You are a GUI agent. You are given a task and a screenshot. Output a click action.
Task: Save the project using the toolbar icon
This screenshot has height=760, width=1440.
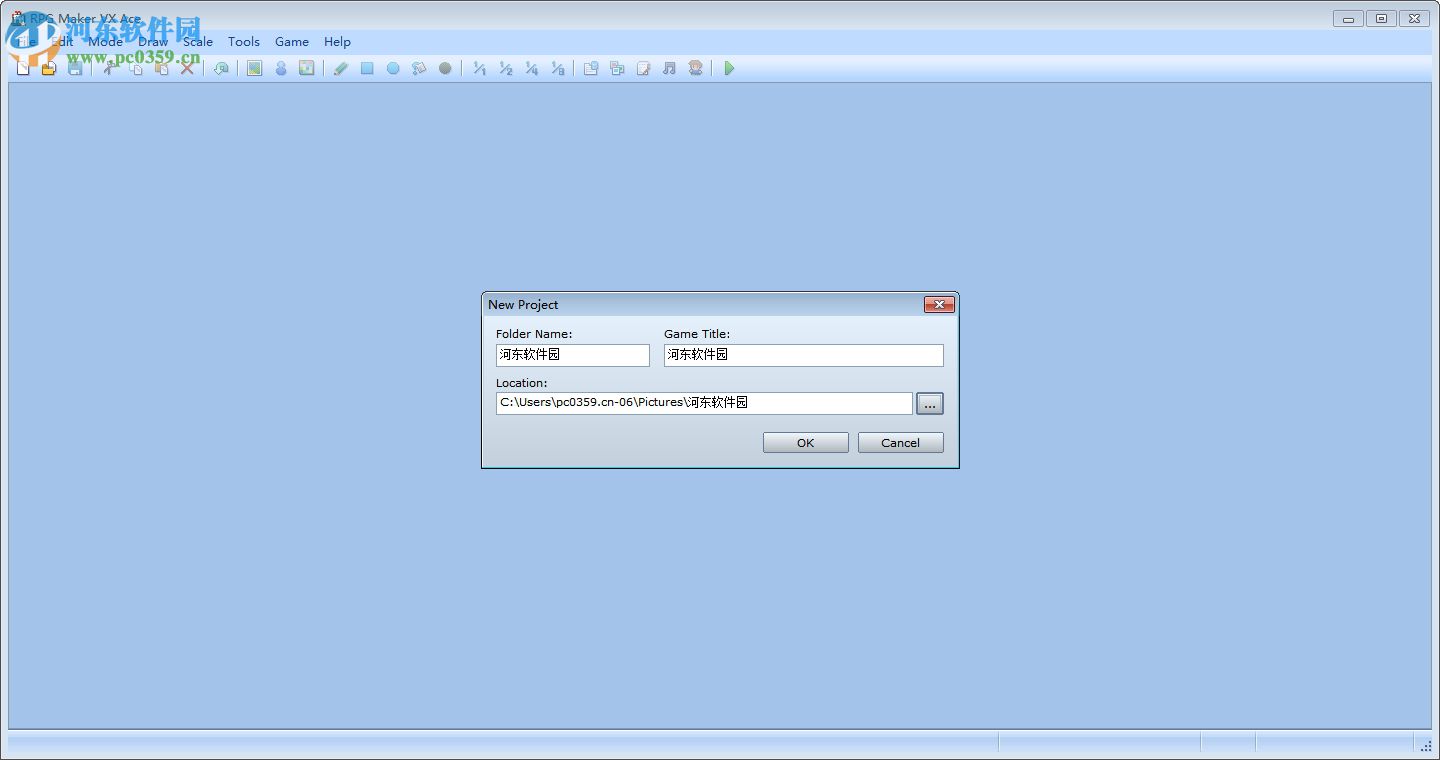click(75, 68)
